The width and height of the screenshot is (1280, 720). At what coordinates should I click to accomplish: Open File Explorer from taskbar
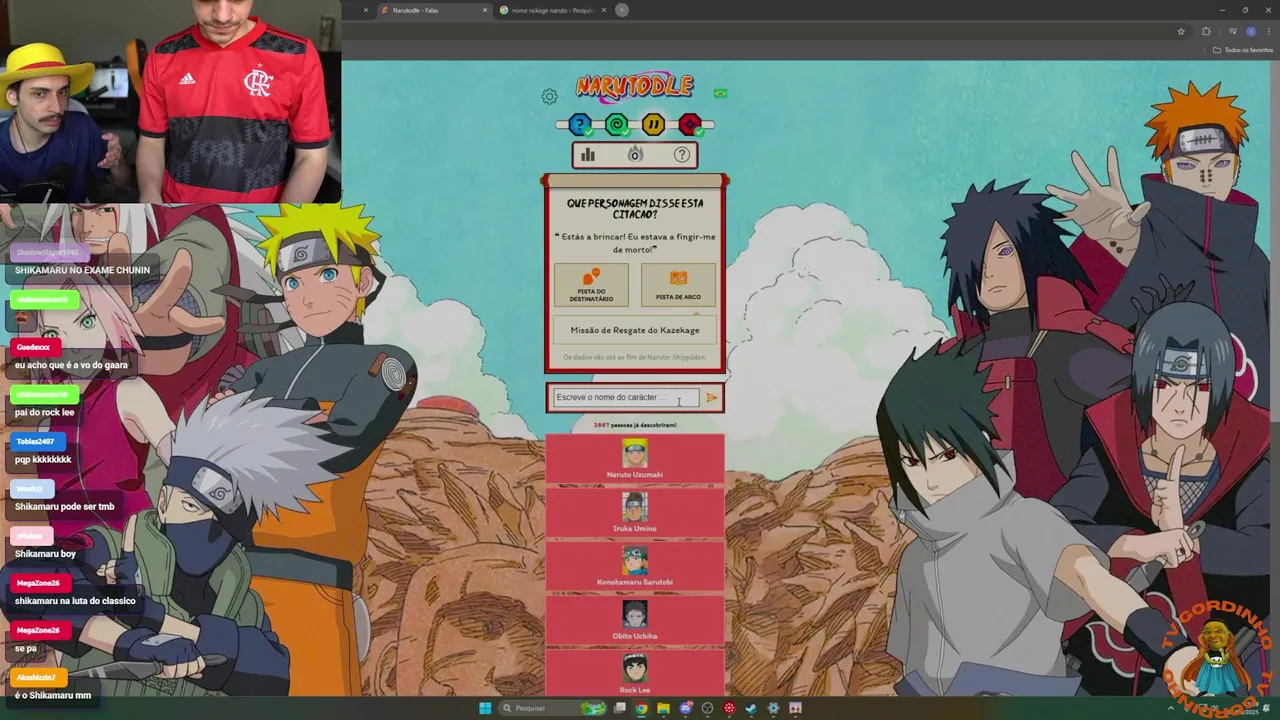pyautogui.click(x=663, y=708)
